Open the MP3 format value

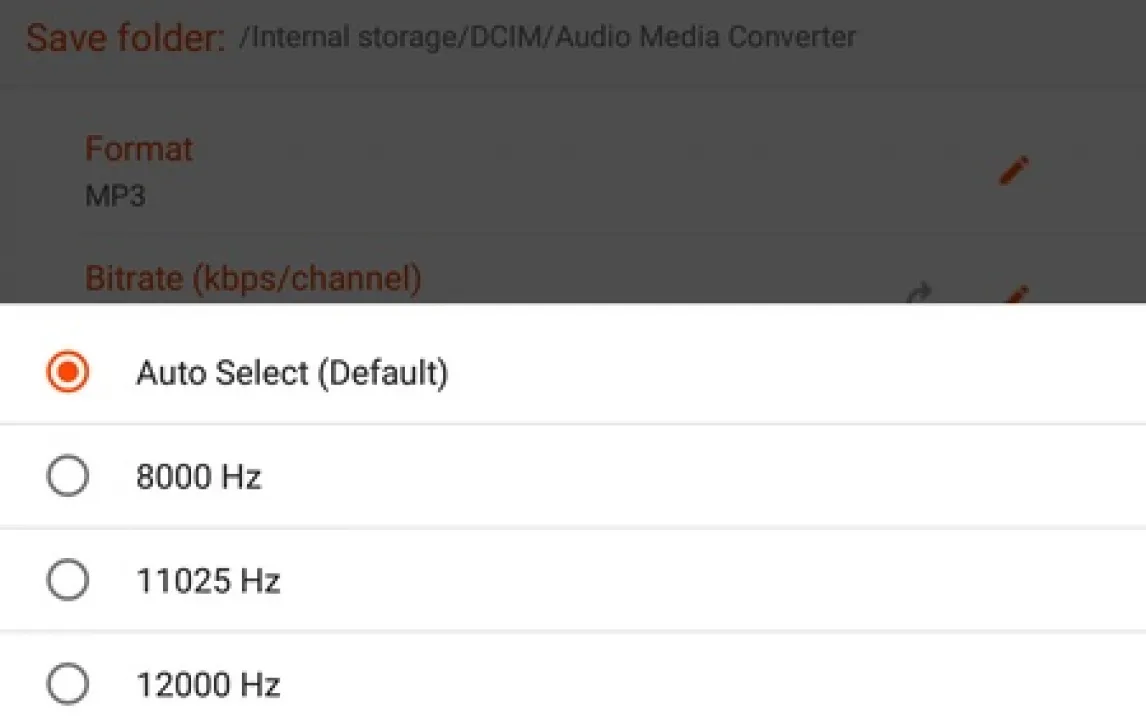pos(115,195)
